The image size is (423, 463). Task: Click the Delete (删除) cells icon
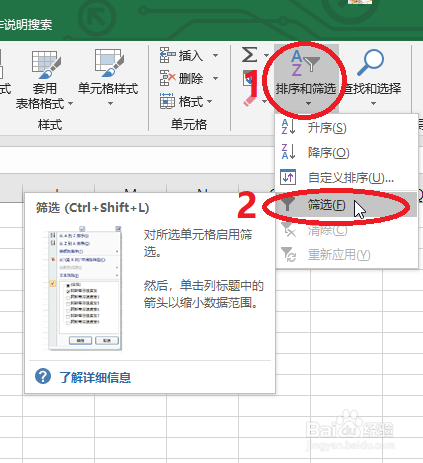pos(167,78)
